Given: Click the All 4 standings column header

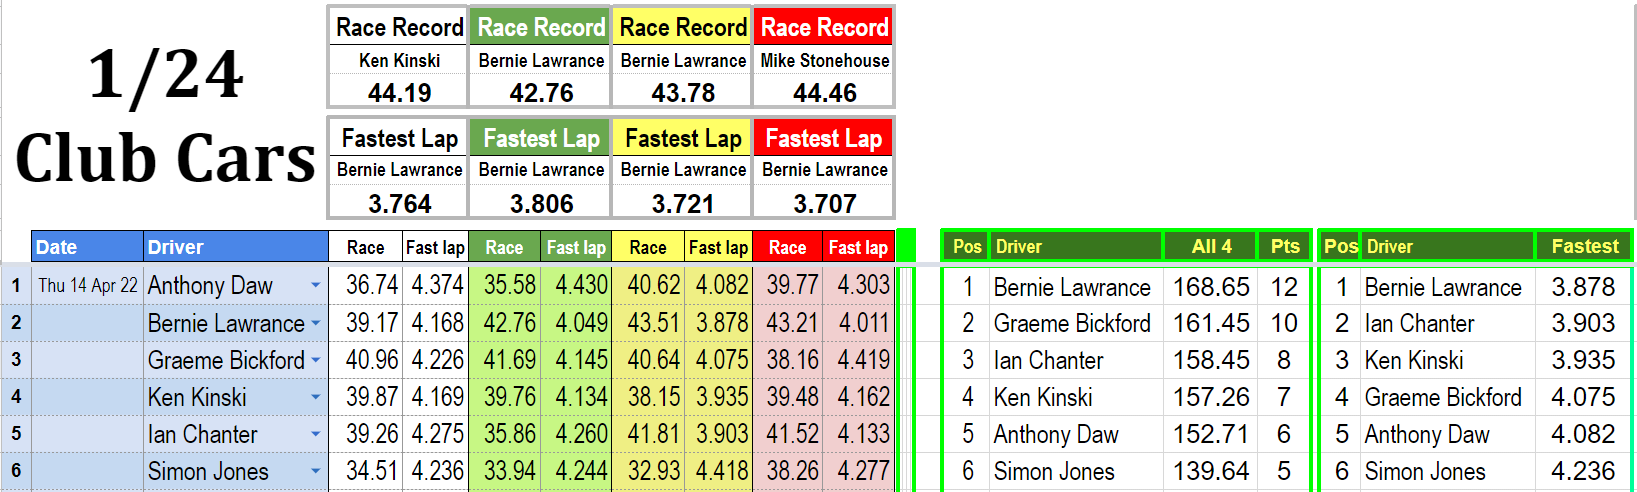Looking at the screenshot, I should point(1211,246).
